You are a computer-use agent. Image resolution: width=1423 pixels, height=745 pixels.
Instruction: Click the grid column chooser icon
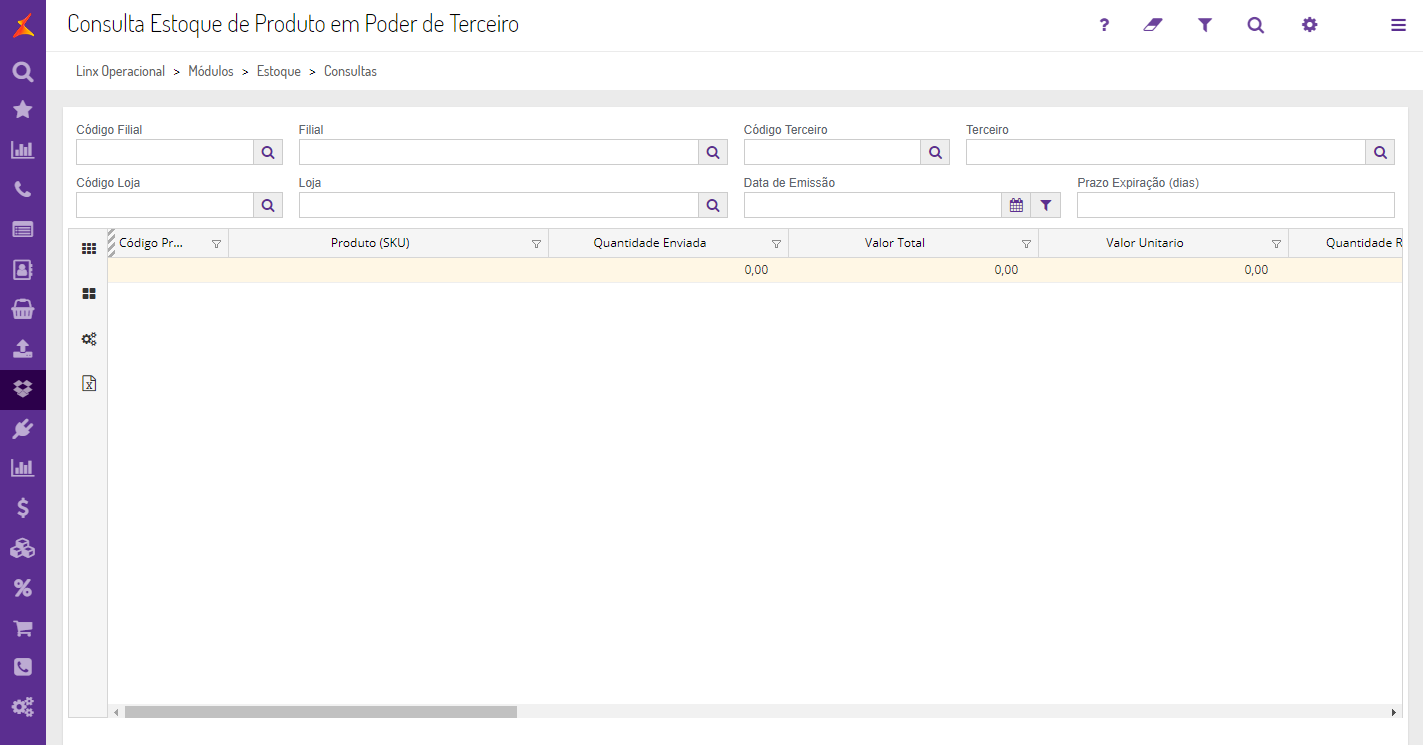coord(89,248)
